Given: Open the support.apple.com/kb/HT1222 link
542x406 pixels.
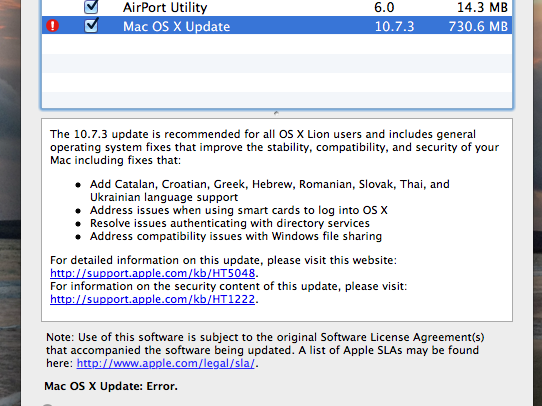Looking at the screenshot, I should (x=152, y=299).
